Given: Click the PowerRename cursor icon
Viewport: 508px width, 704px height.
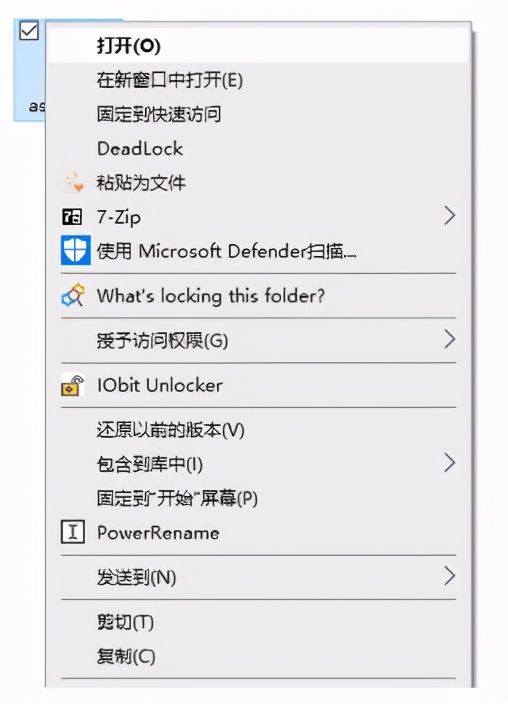Looking at the screenshot, I should (x=73, y=532).
